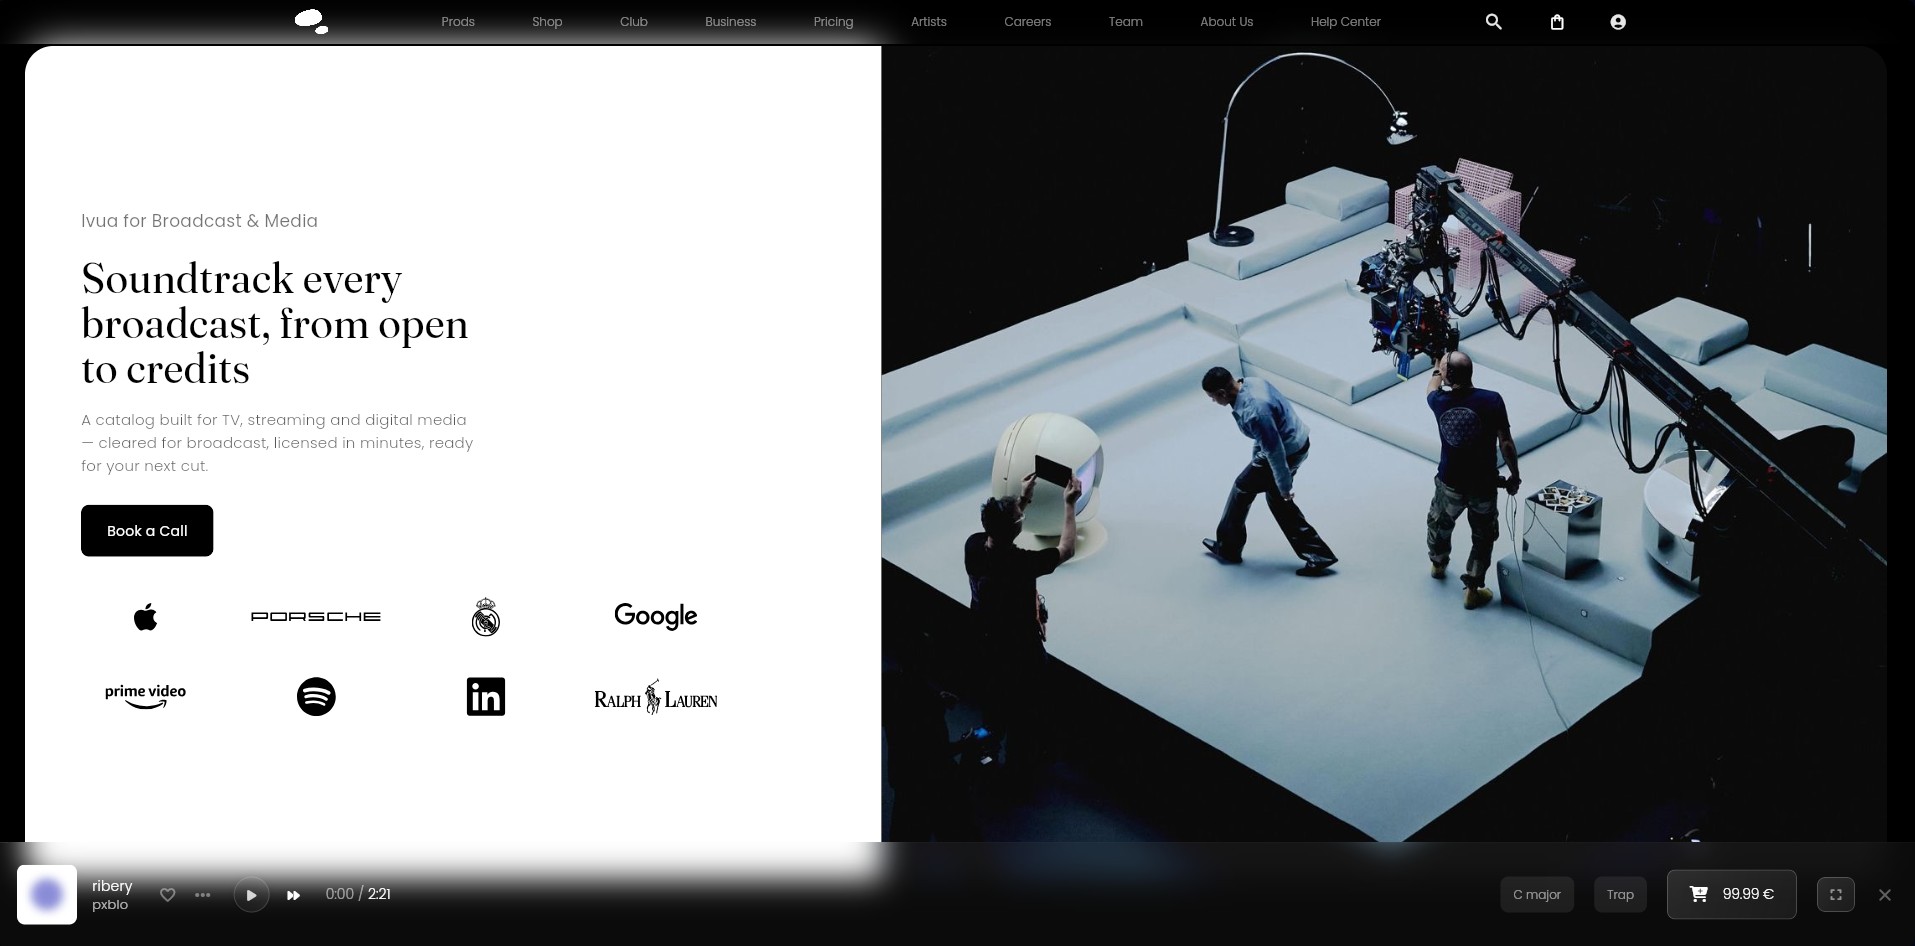
Task: Click the Apple logo
Action: 145,617
